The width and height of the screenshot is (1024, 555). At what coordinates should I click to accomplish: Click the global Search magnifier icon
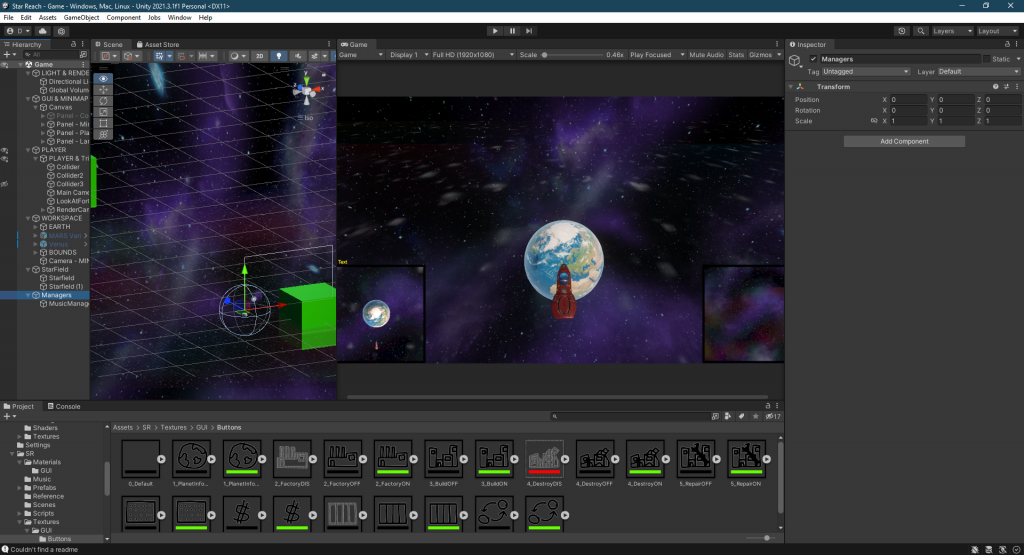click(x=921, y=31)
